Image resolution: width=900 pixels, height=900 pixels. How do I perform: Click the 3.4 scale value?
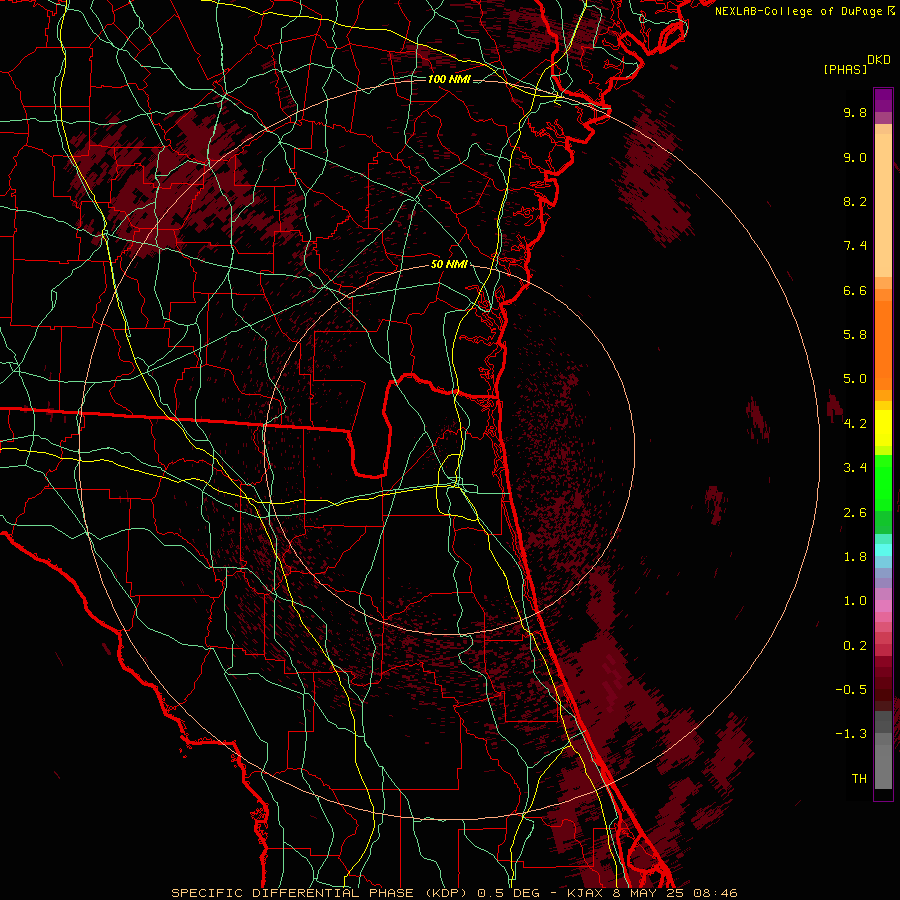[855, 468]
